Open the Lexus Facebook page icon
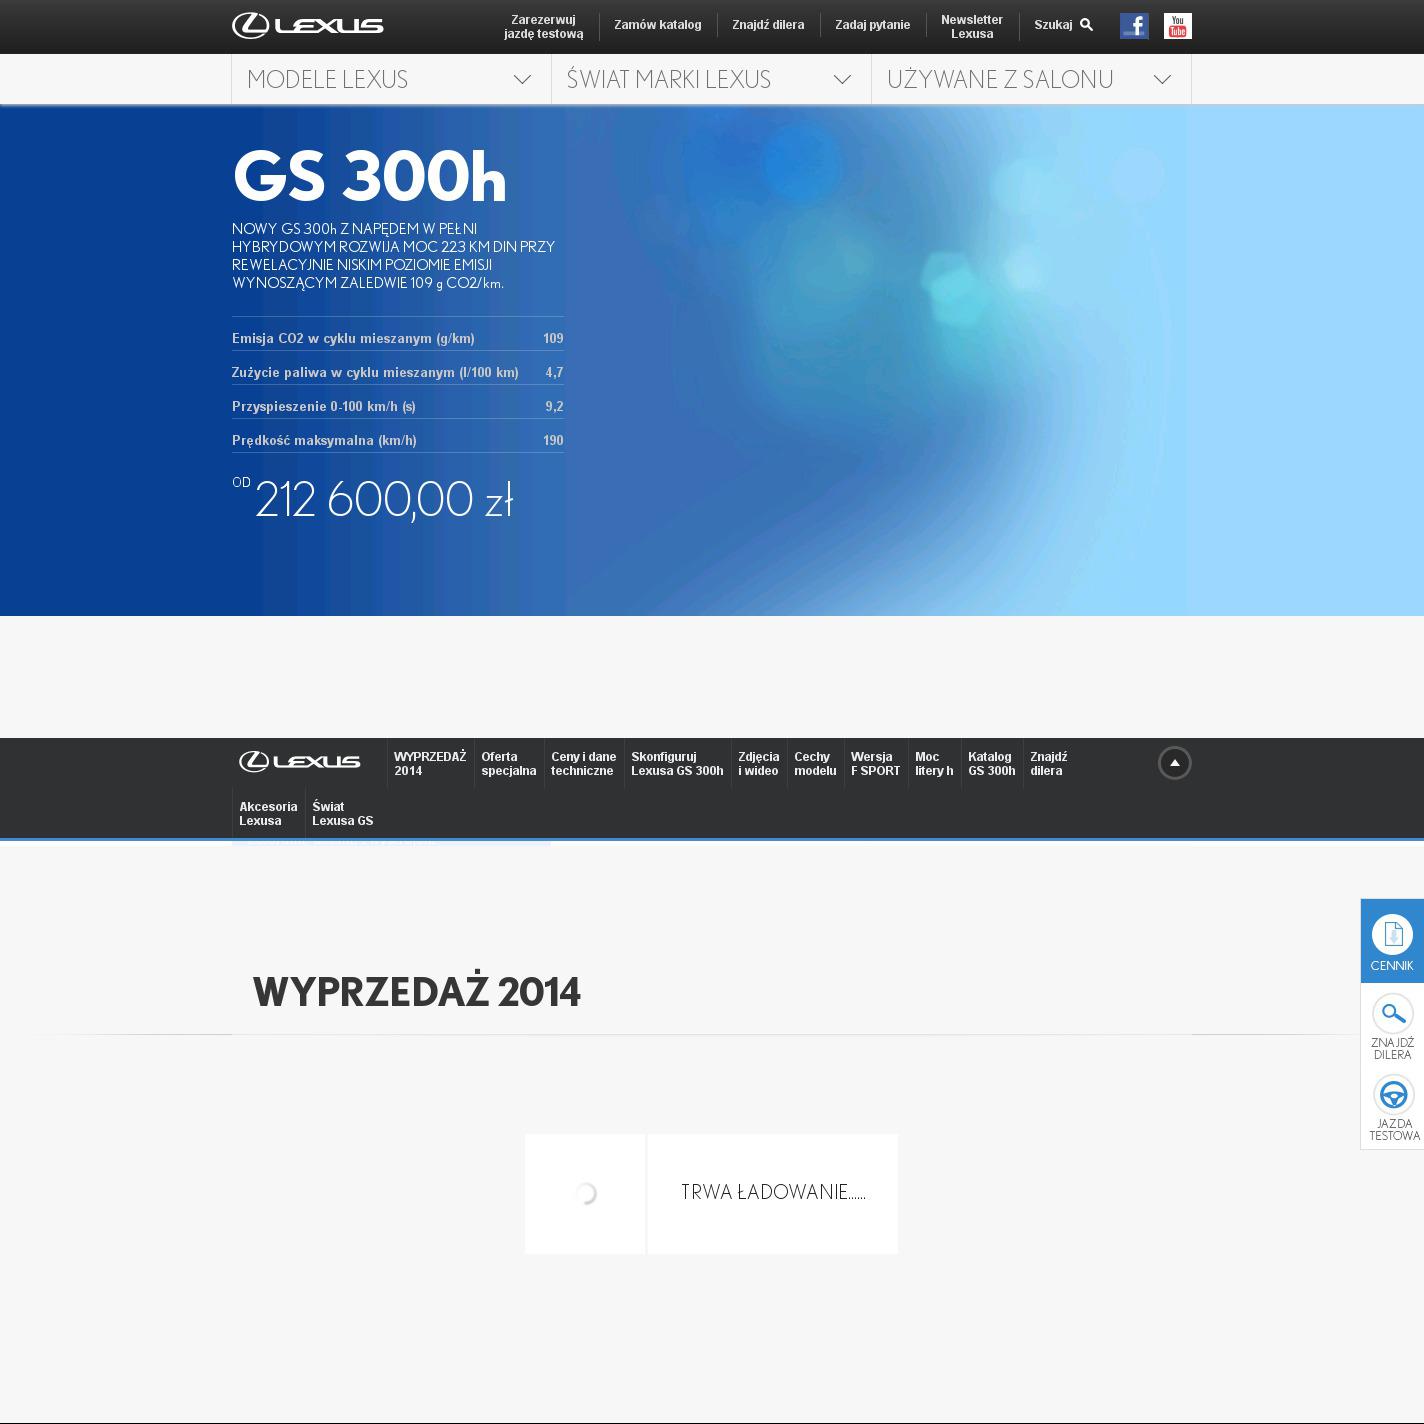Image resolution: width=1424 pixels, height=1424 pixels. click(x=1134, y=26)
